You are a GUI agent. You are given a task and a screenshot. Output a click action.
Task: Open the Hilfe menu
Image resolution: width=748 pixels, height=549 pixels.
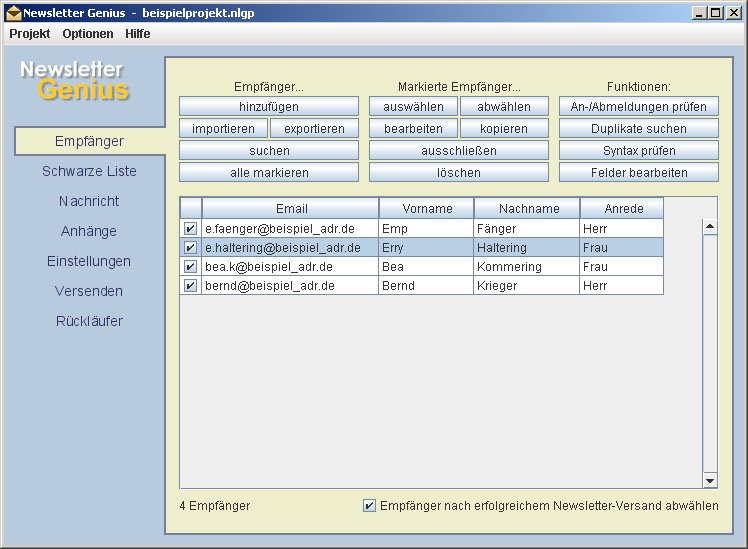click(x=137, y=34)
